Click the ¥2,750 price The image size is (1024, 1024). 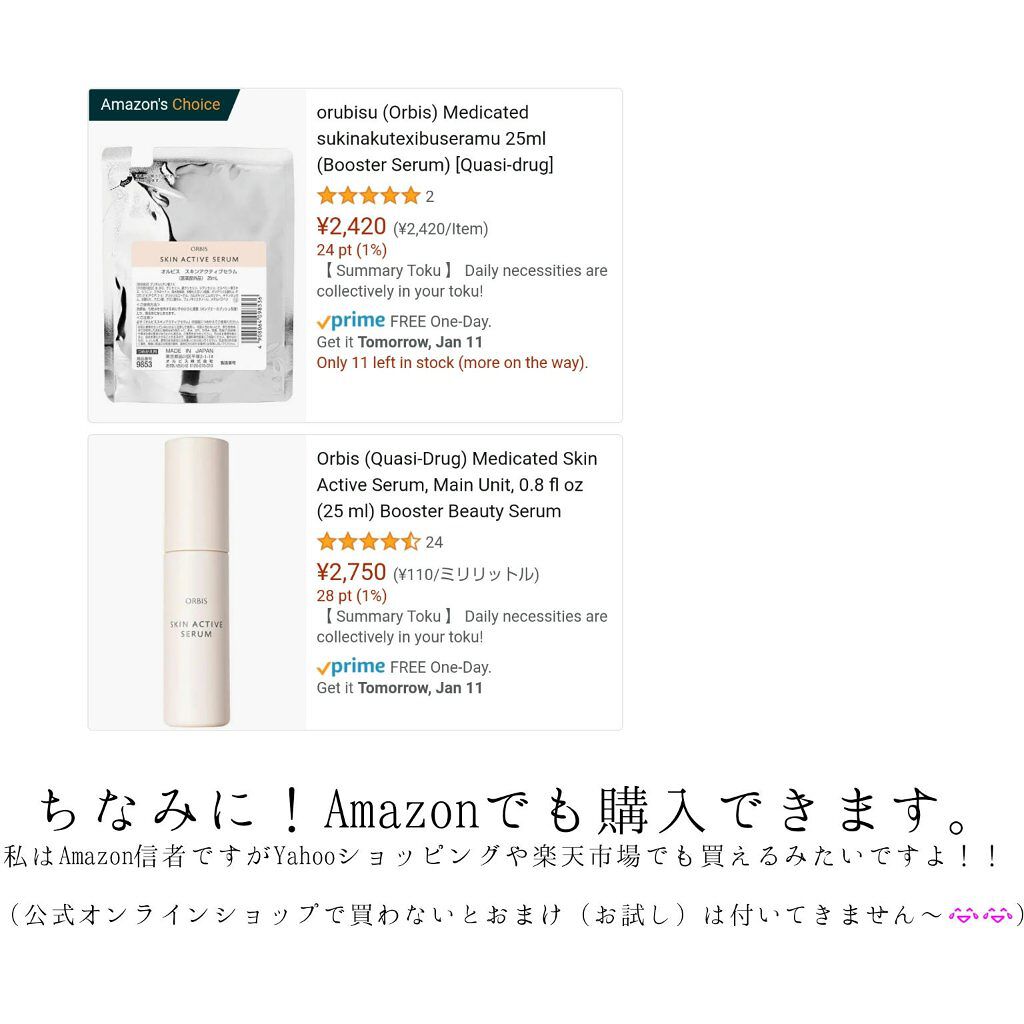click(x=351, y=572)
